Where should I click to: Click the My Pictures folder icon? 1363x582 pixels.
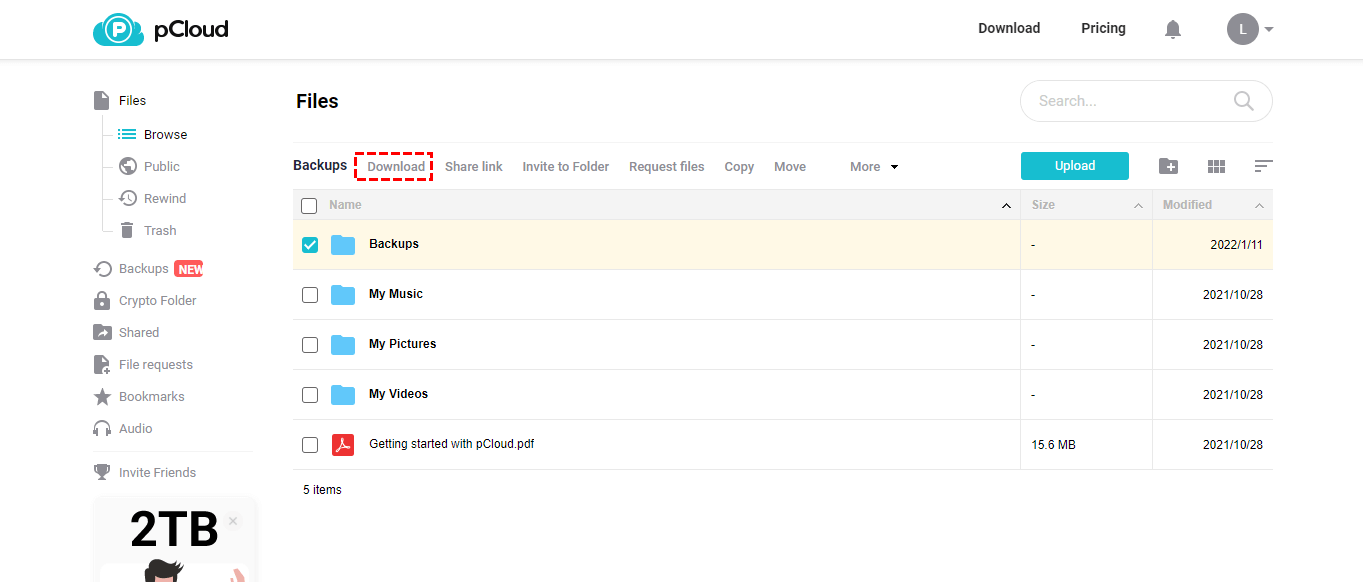[x=343, y=344]
